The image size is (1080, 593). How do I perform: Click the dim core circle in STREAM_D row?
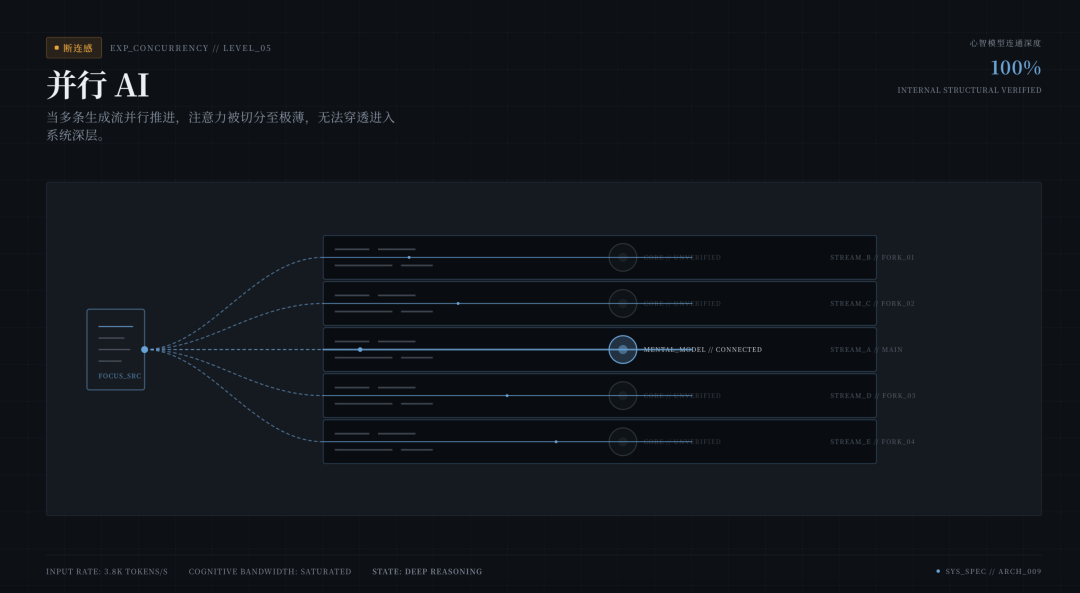(x=623, y=396)
